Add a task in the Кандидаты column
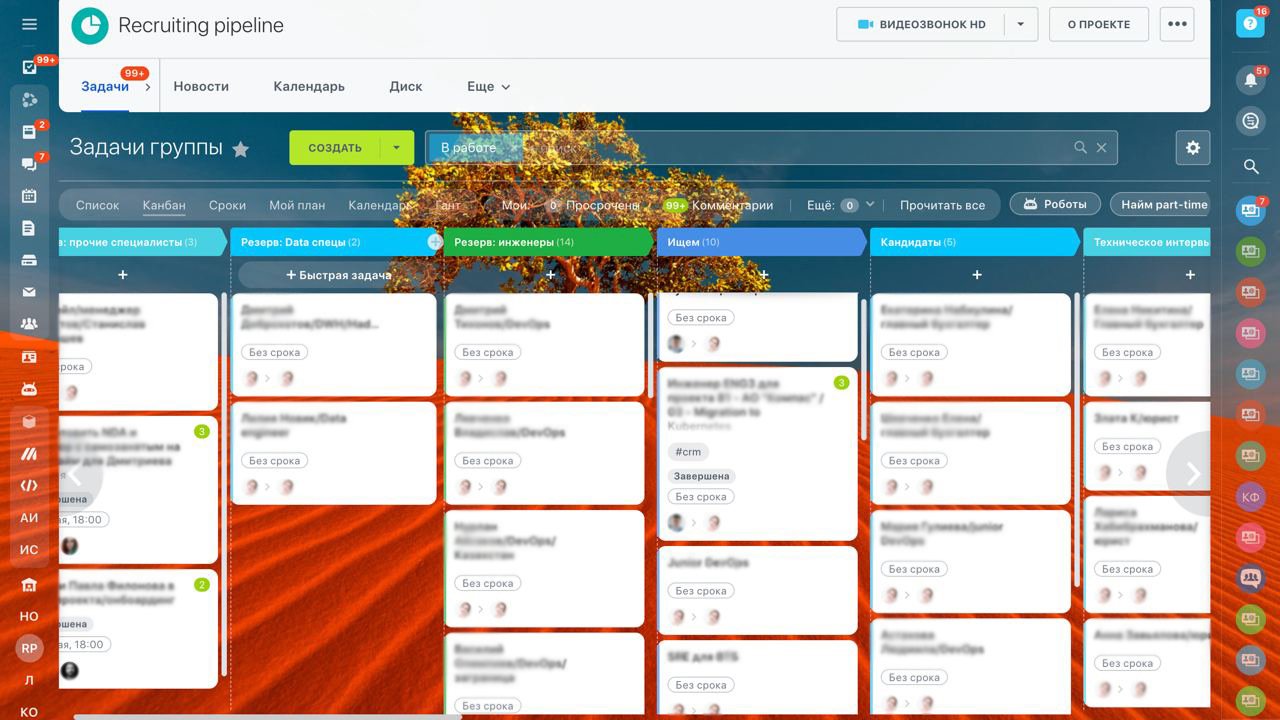1280x720 pixels. (x=977, y=275)
